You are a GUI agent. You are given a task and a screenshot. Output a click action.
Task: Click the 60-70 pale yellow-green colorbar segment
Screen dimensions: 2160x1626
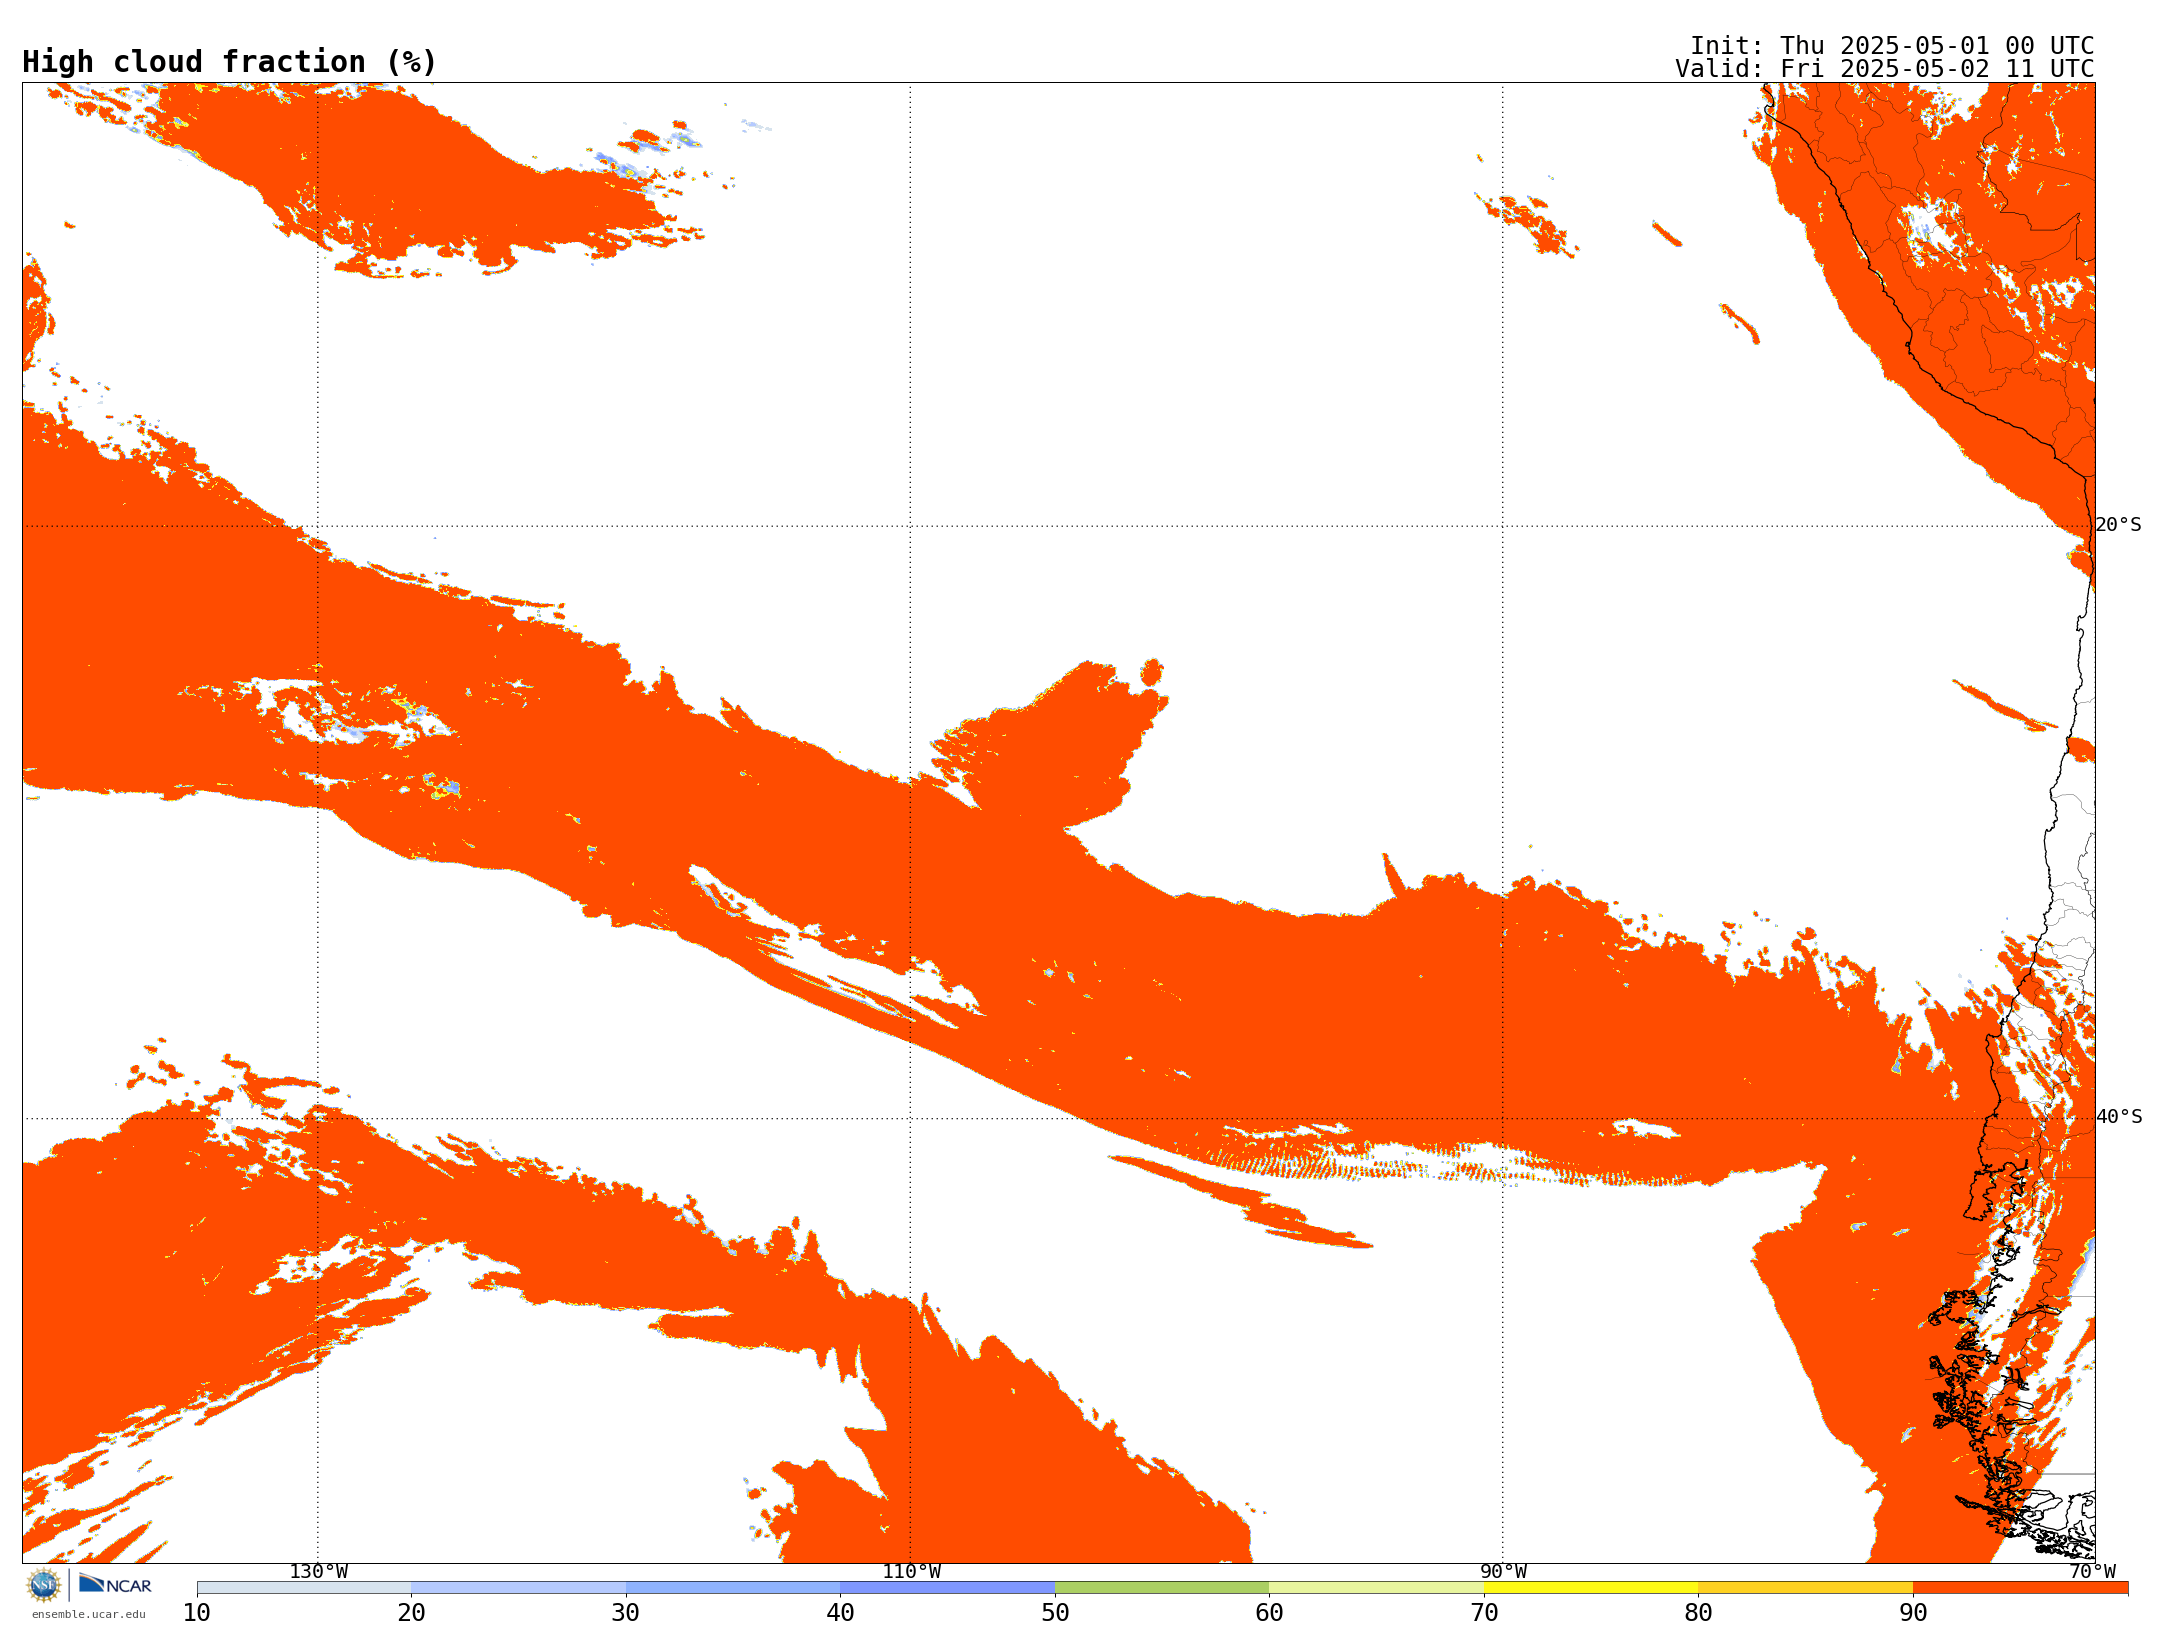(1377, 1588)
